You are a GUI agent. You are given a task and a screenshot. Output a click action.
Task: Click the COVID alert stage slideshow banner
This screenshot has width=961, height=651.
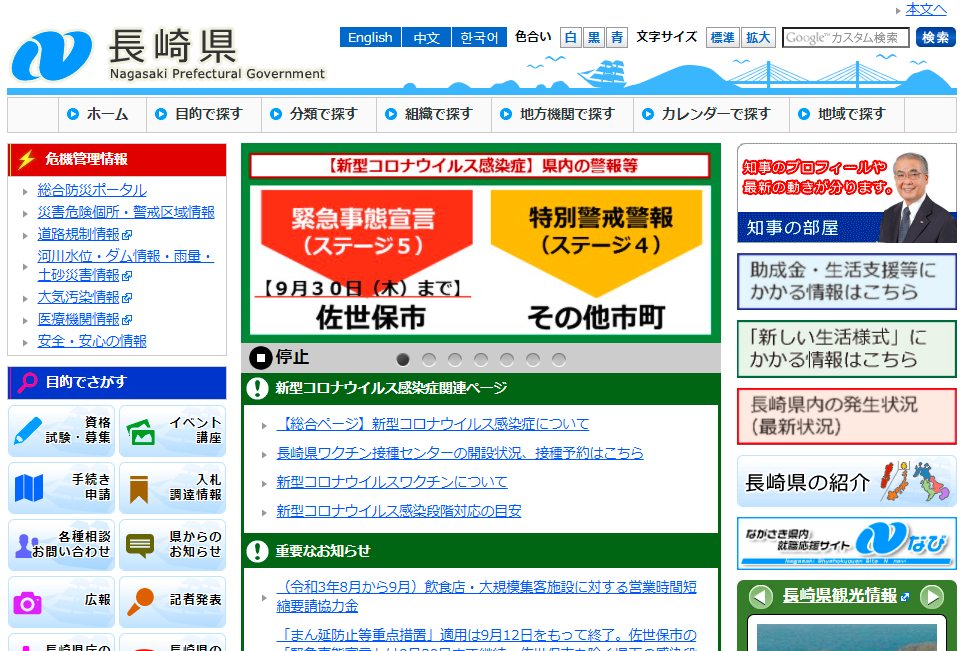pyautogui.click(x=480, y=244)
